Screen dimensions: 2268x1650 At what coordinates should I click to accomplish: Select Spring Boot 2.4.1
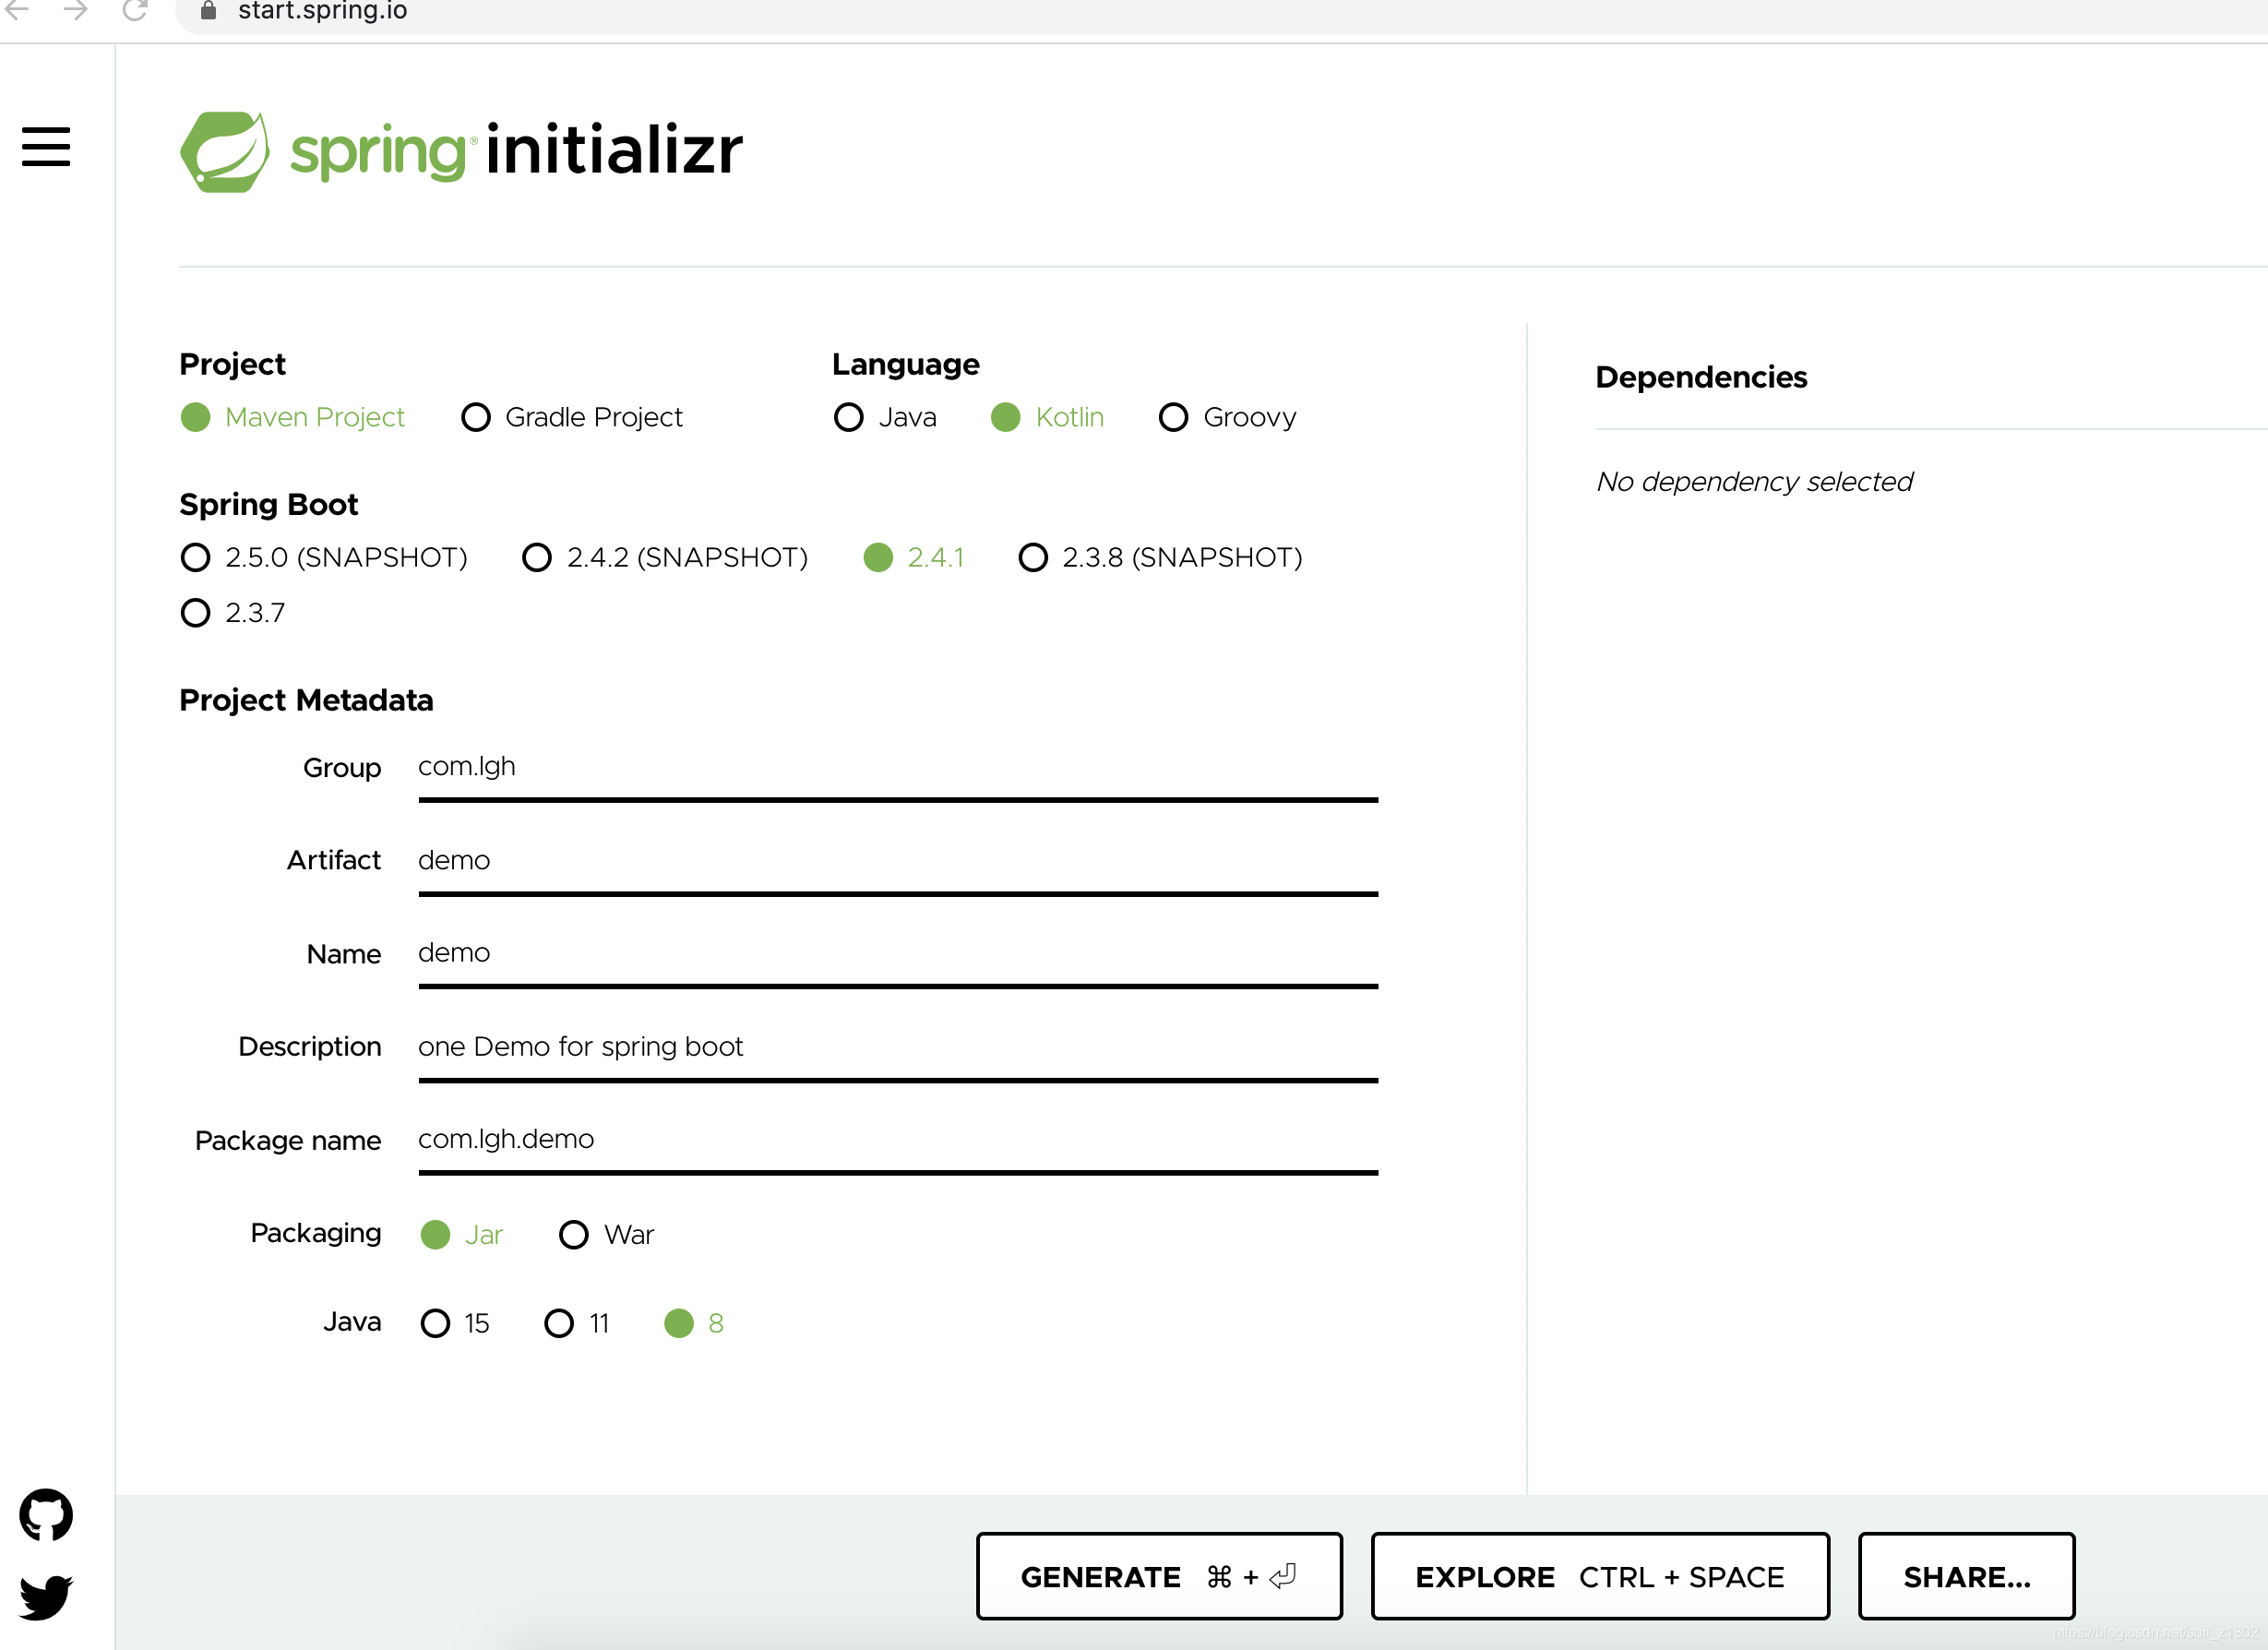point(914,557)
